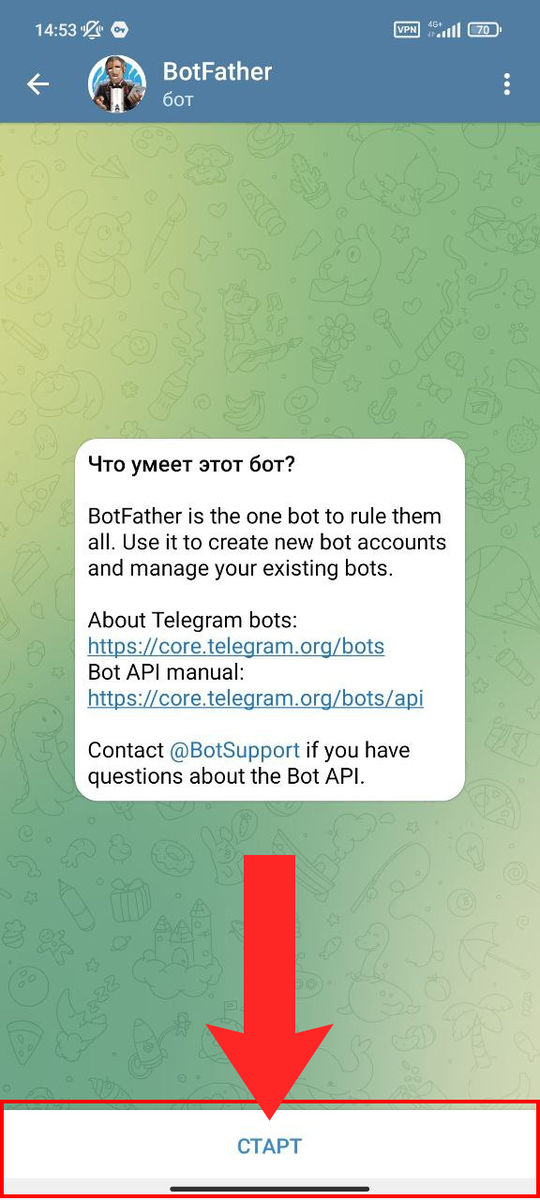Open the core.telegram.org/bots link
Viewport: 540px width, 1200px height.
[236, 646]
